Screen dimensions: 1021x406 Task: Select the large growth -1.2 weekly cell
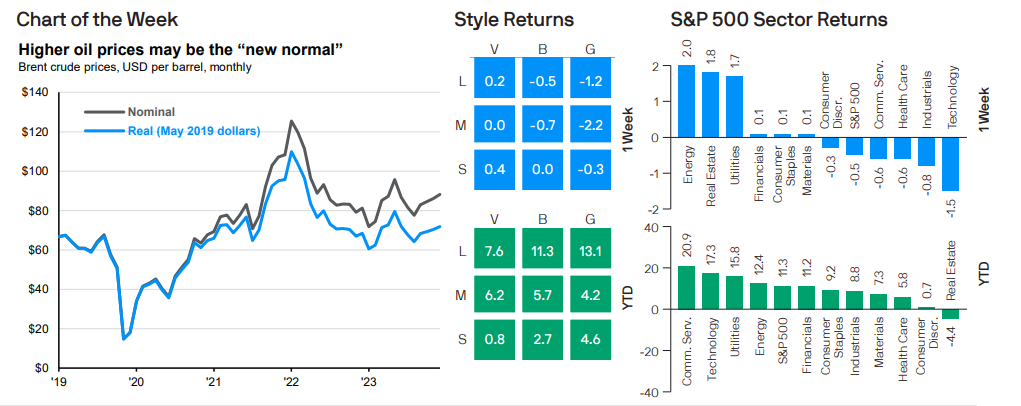[590, 81]
